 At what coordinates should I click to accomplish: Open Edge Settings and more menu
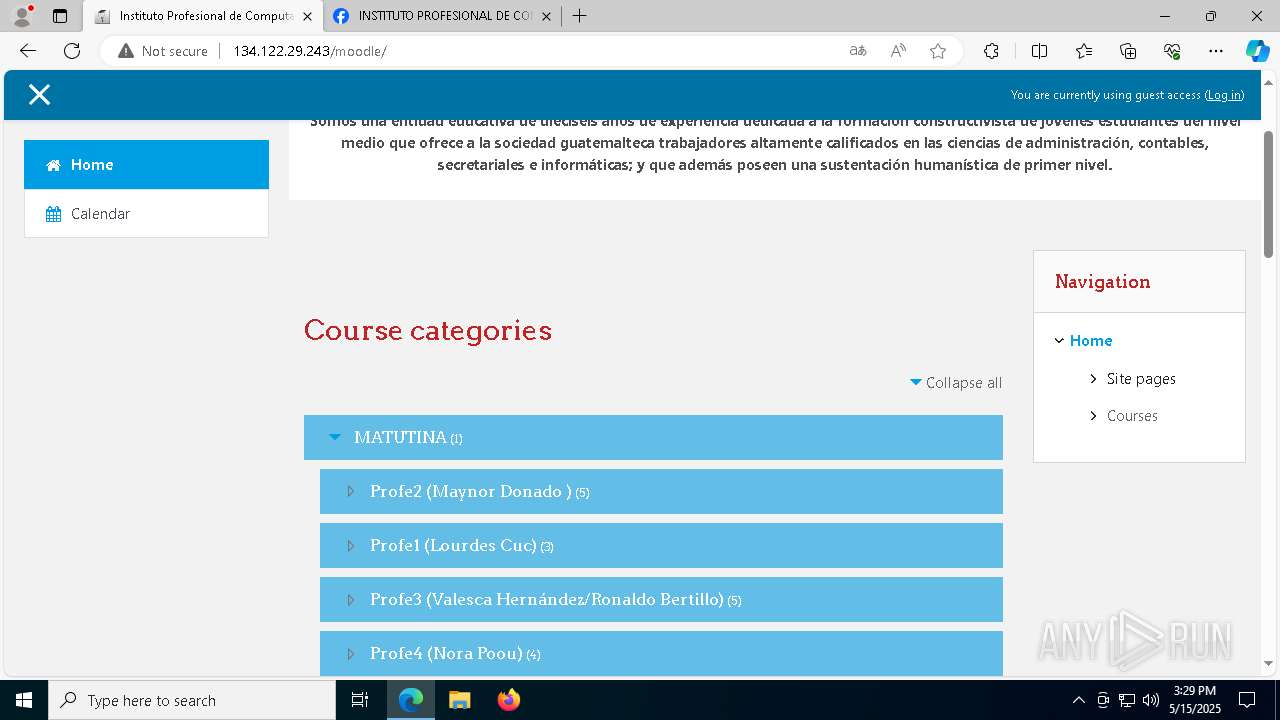(1216, 51)
